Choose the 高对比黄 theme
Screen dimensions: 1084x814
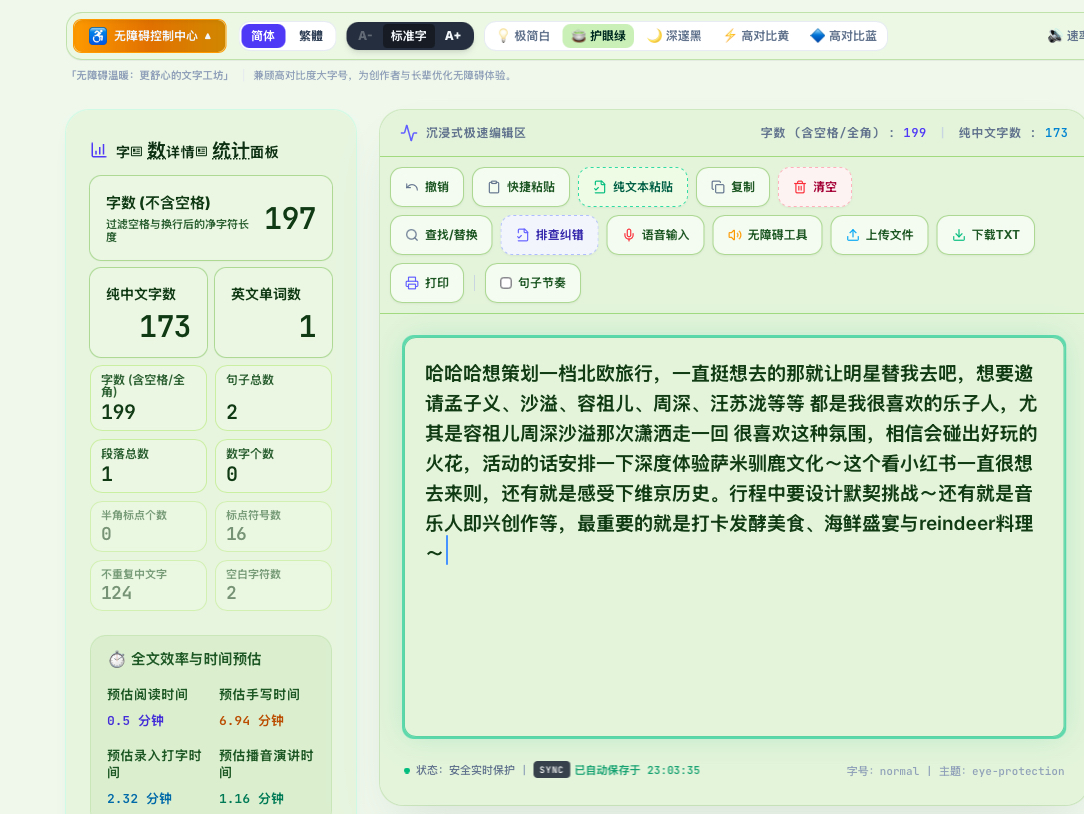click(756, 36)
